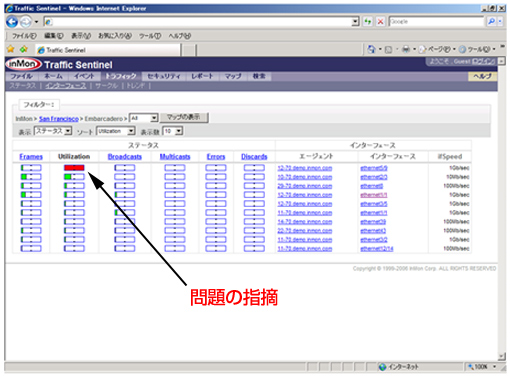Open the セキュリティ navigation tab
The image size is (510, 379).
(x=163, y=76)
